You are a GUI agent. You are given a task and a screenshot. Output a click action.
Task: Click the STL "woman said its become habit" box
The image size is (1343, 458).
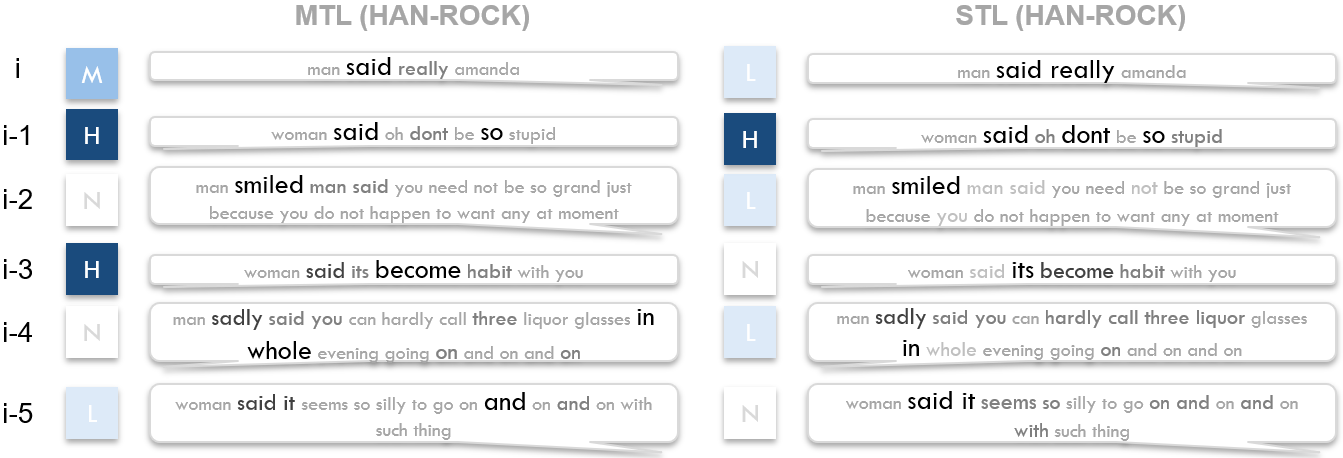[x=1071, y=271]
